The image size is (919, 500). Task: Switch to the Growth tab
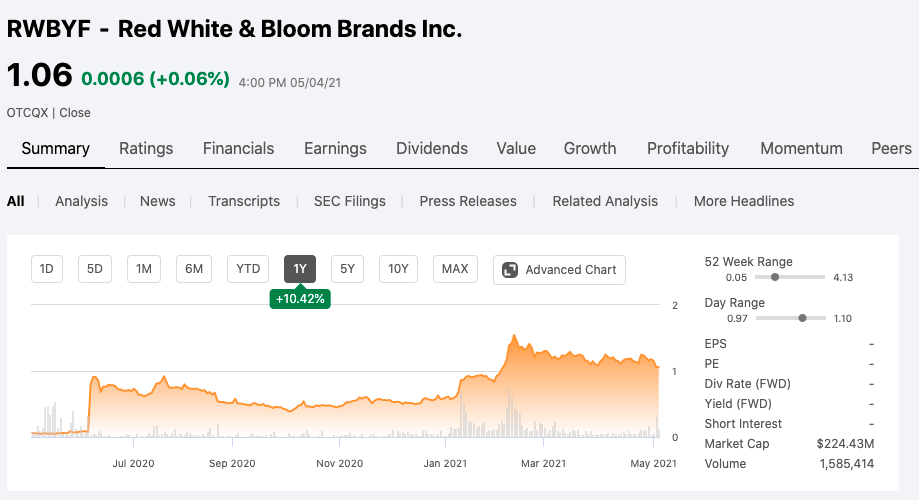[x=590, y=148]
